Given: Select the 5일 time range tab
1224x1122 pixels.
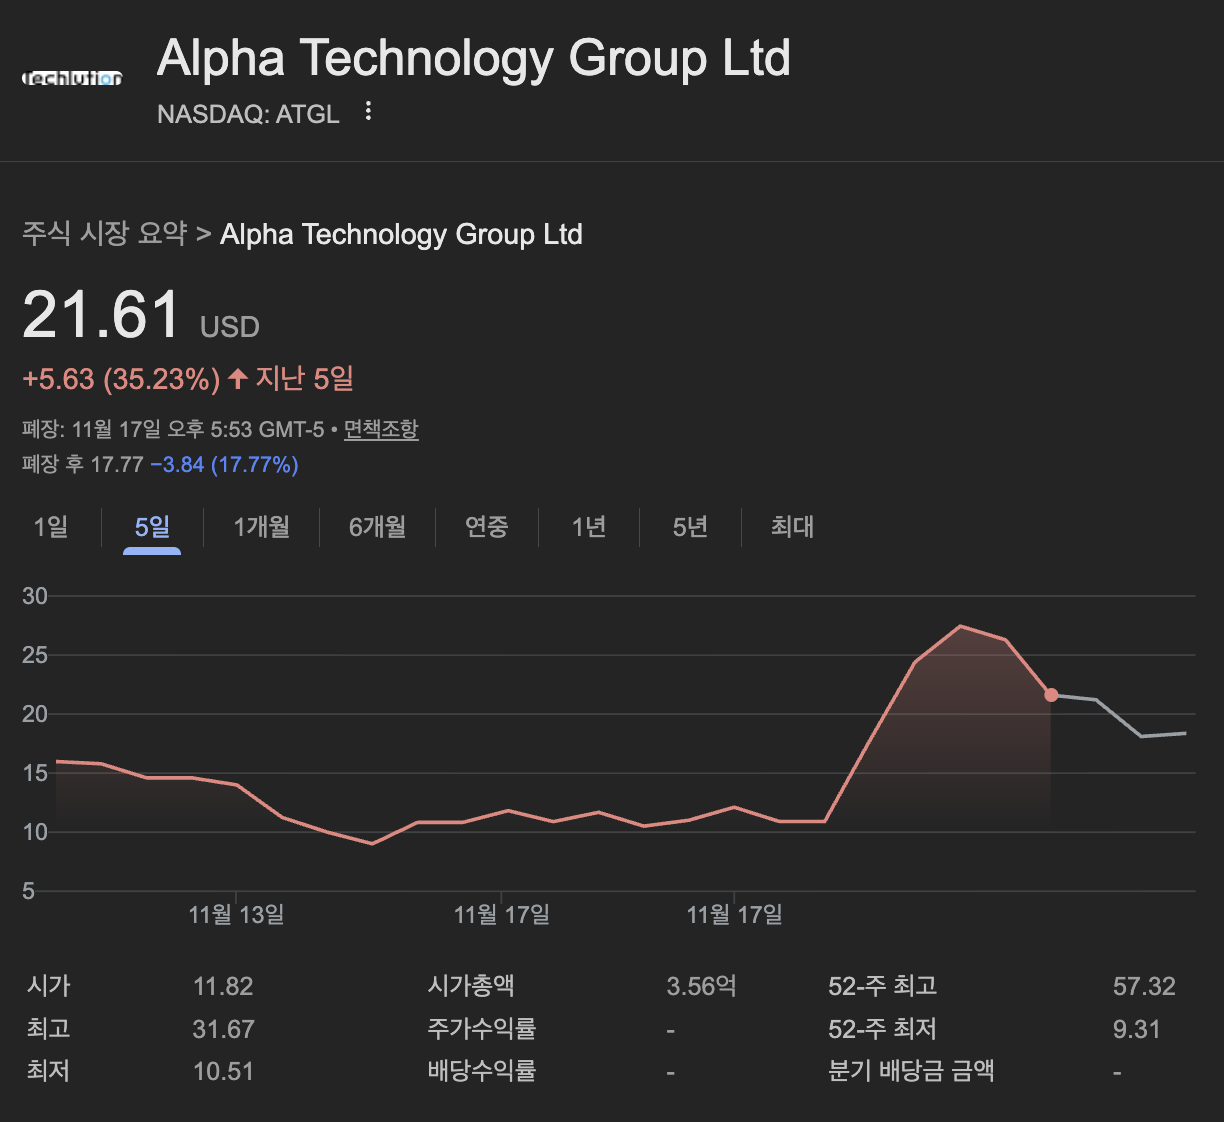Looking at the screenshot, I should (x=152, y=526).
